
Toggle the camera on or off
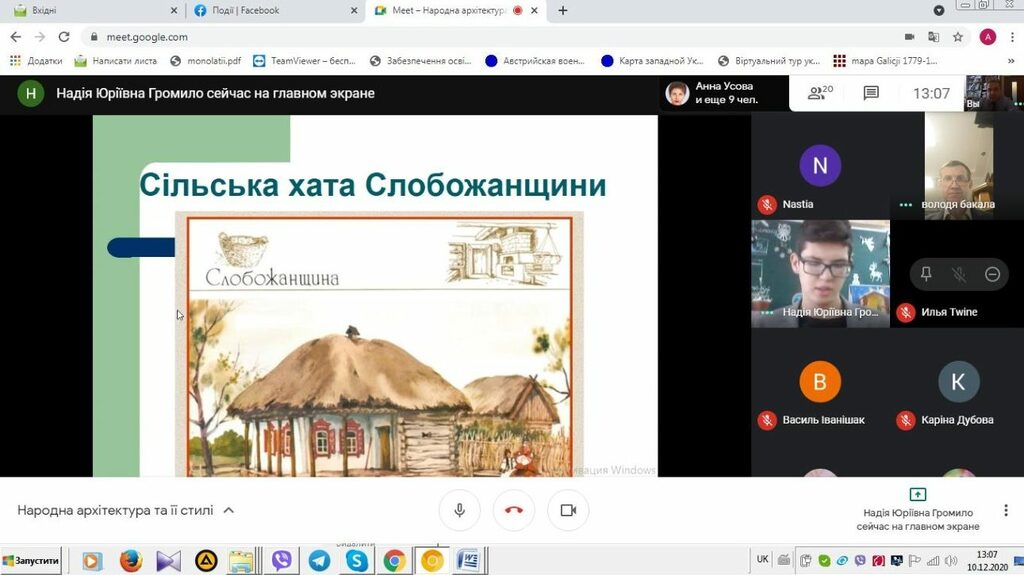pyautogui.click(x=568, y=510)
